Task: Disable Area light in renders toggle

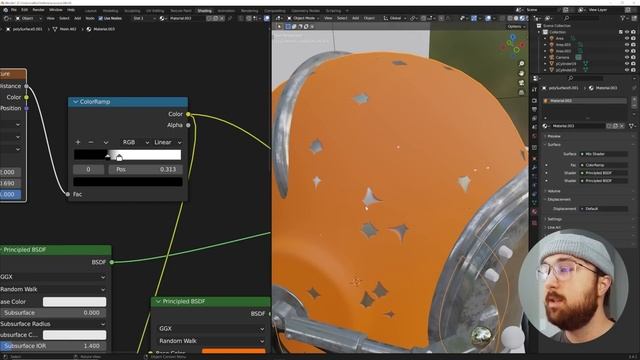Action: pos(633,38)
